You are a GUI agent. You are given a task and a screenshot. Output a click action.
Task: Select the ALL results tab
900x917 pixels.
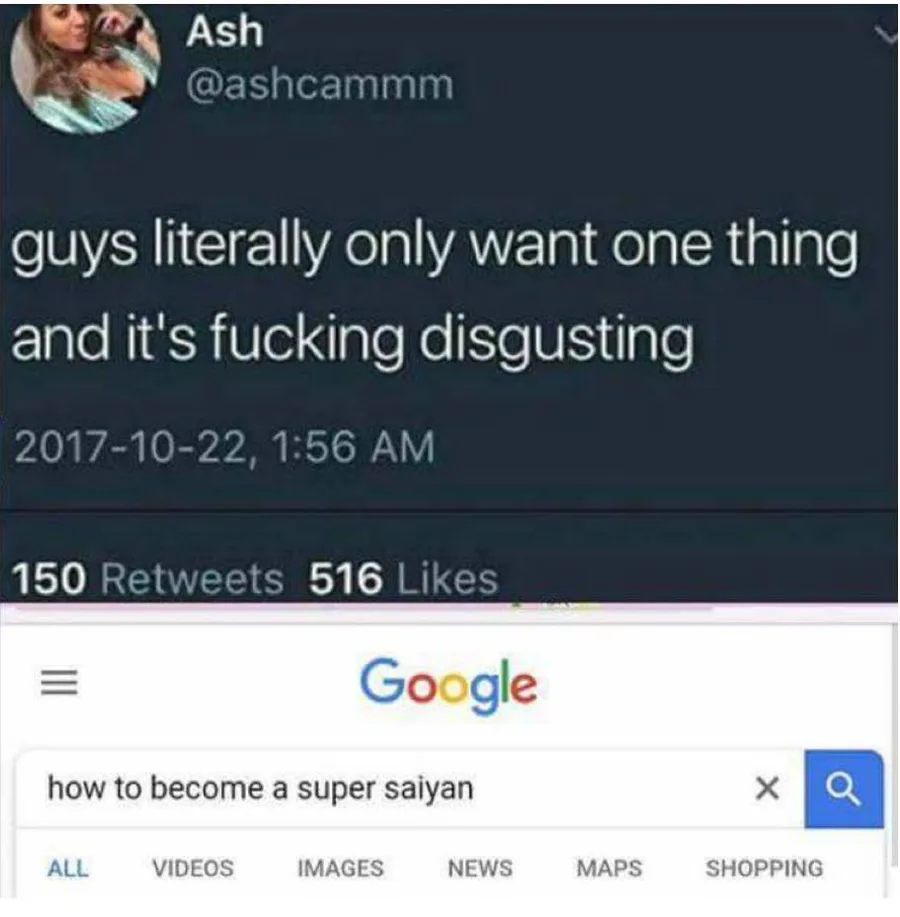pos(68,868)
